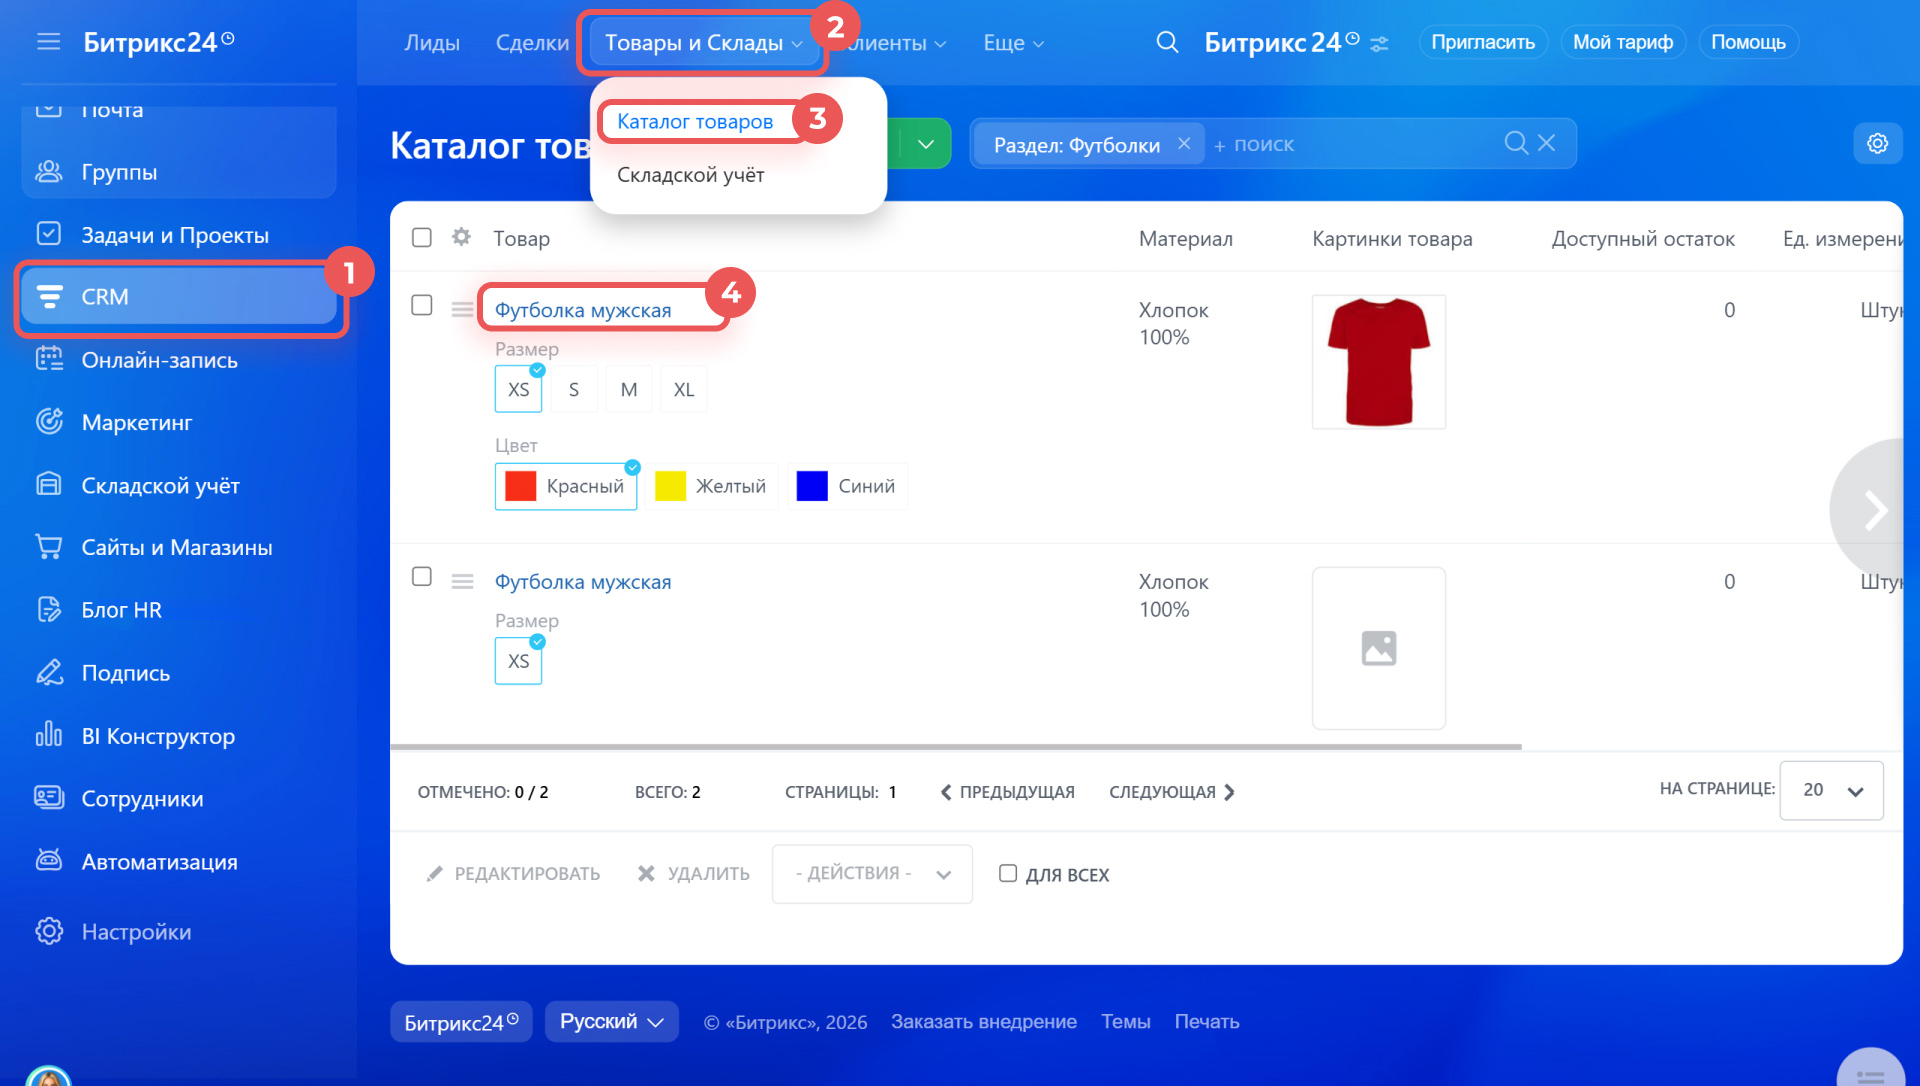
Task: Open the Сделки tab
Action: click(532, 43)
